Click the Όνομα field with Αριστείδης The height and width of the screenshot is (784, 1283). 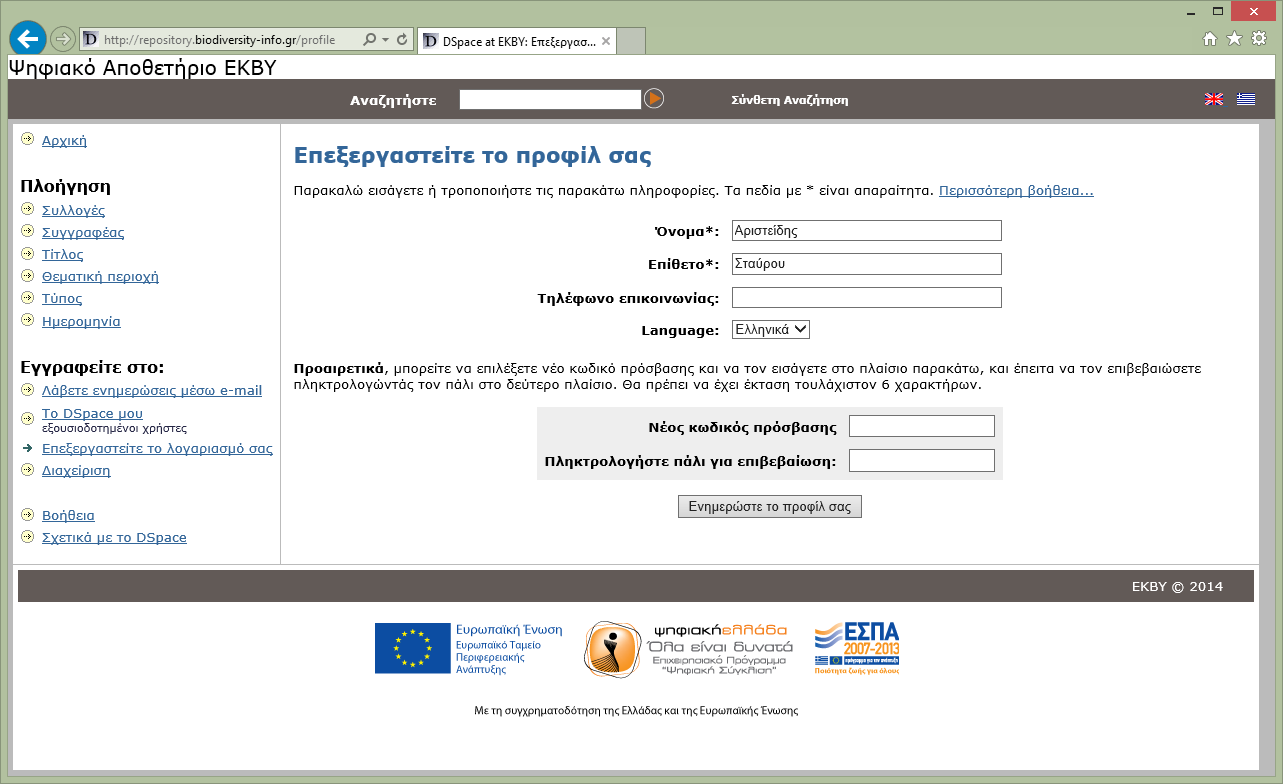point(867,230)
